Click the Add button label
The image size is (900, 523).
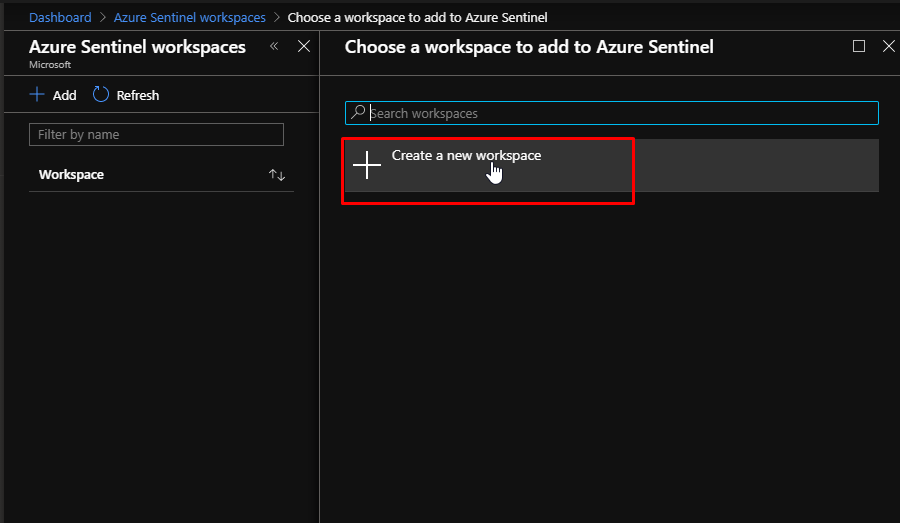point(64,95)
